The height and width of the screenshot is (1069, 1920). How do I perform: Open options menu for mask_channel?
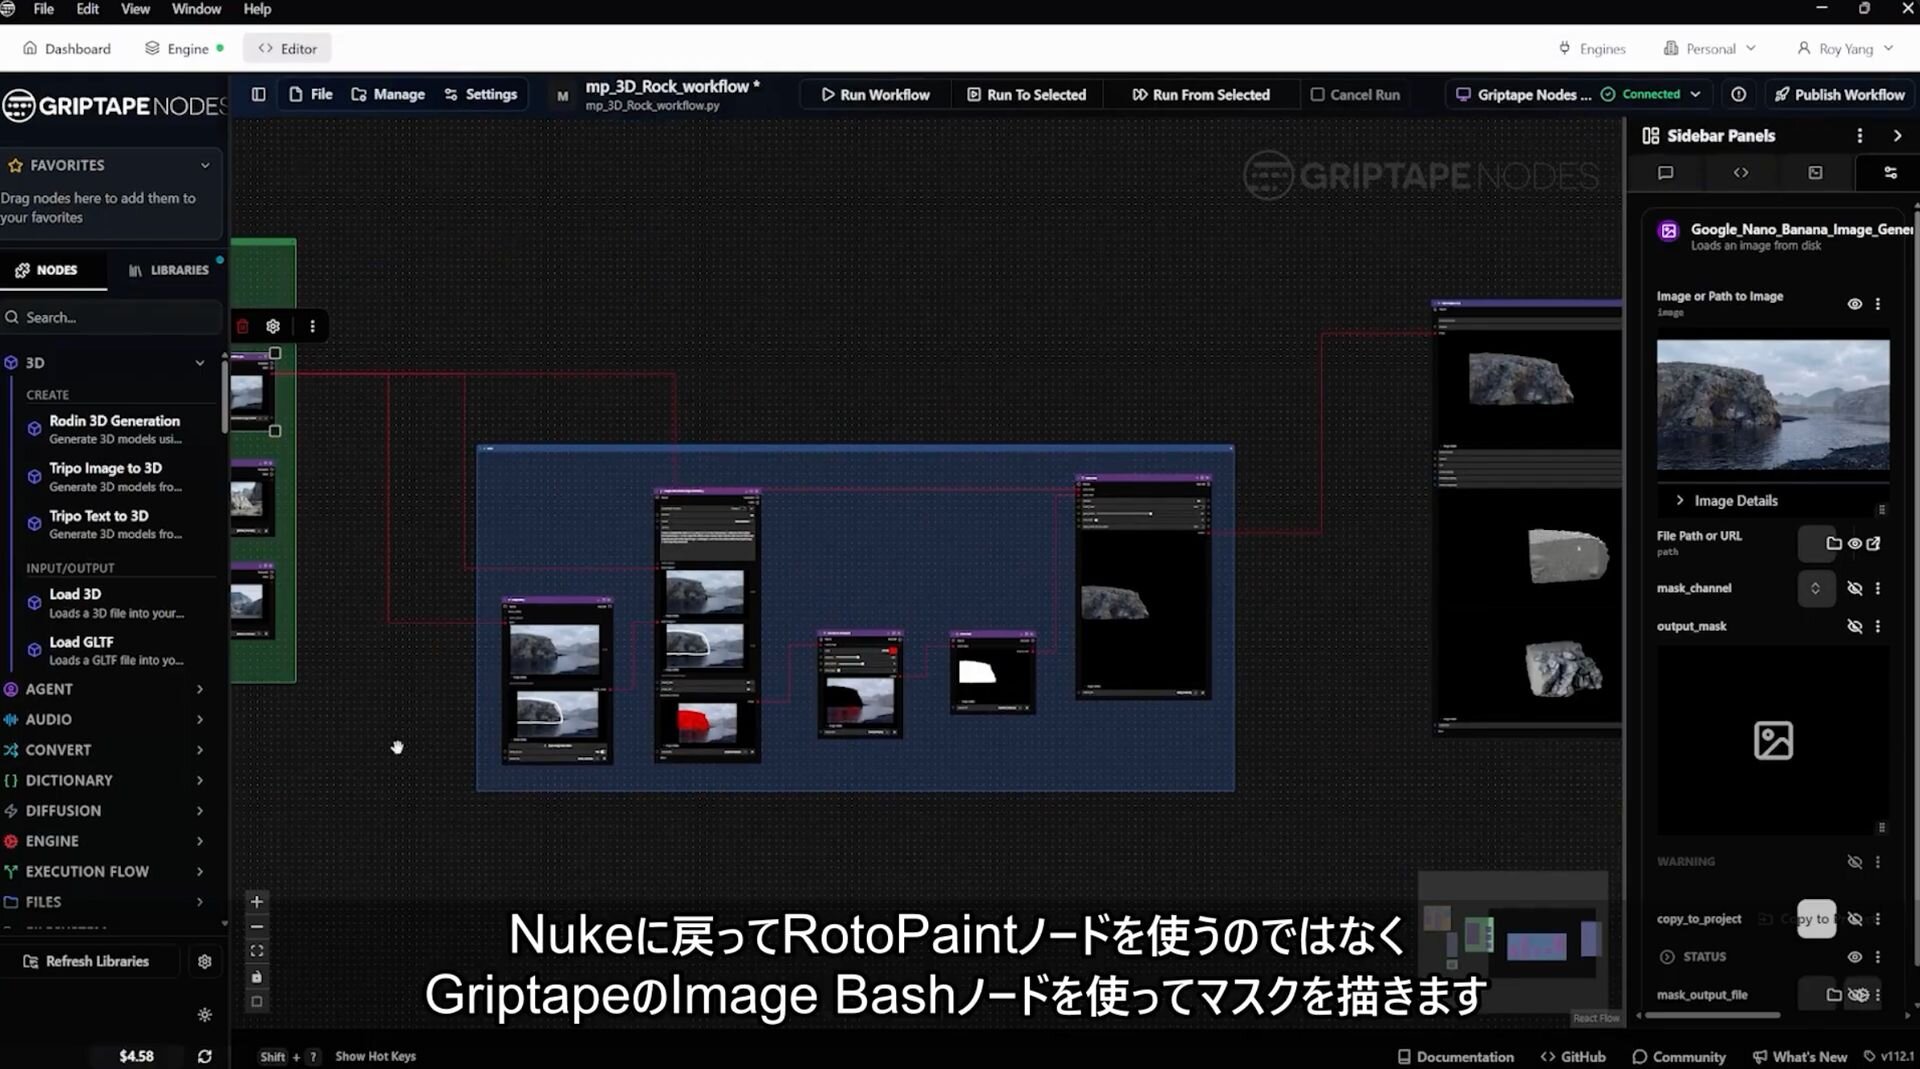pyautogui.click(x=1878, y=588)
